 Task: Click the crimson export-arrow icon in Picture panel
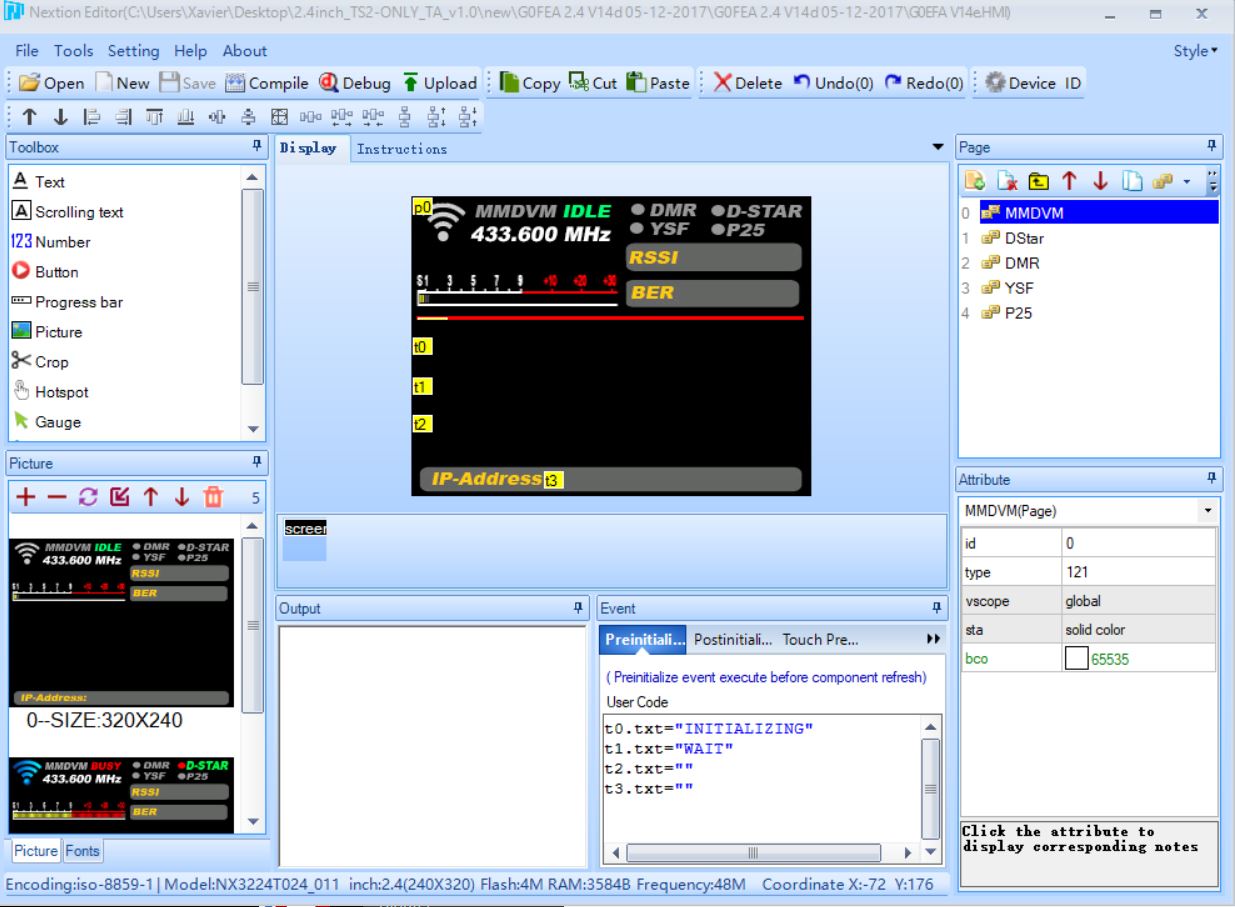pyautogui.click(x=118, y=497)
